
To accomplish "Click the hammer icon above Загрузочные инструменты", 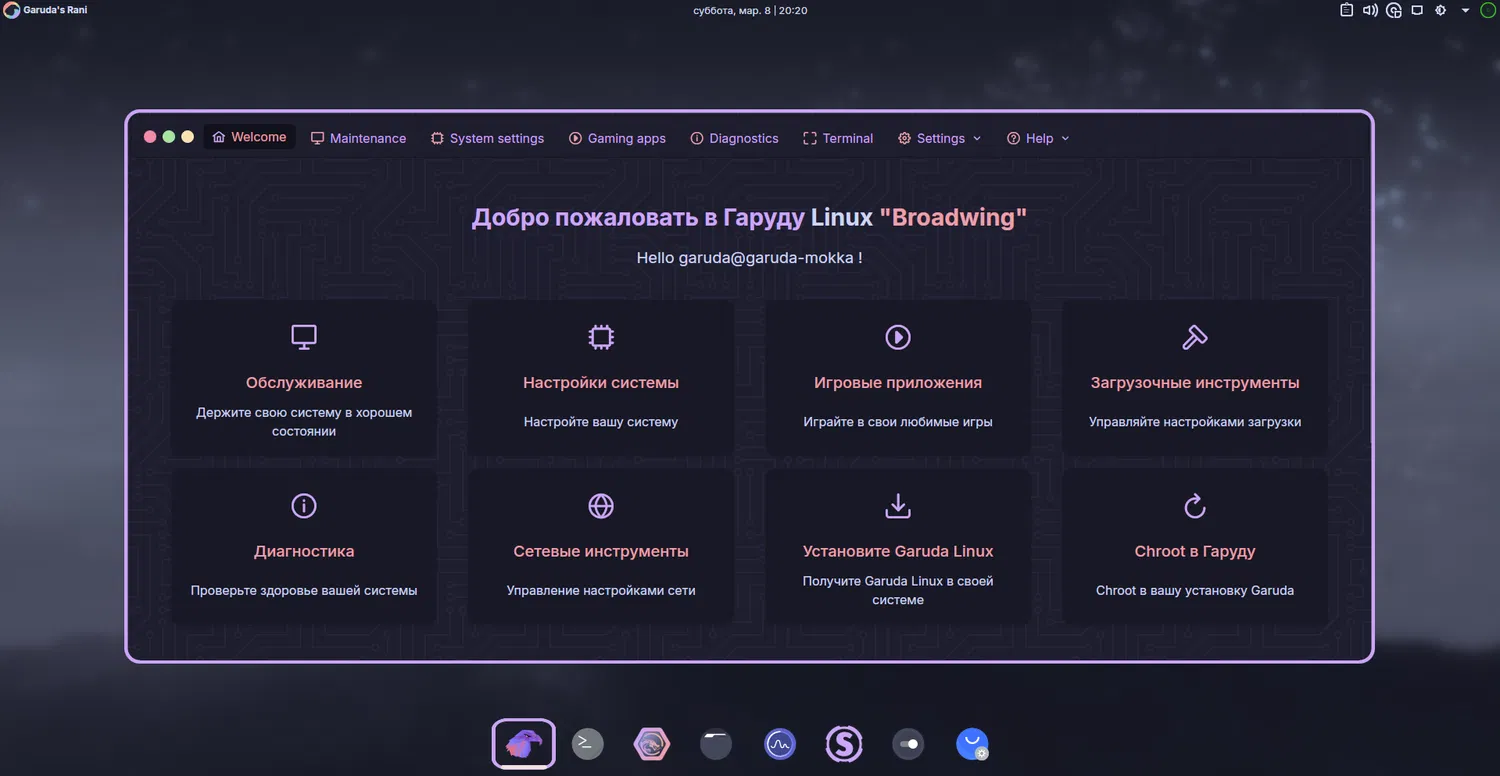I will (1195, 337).
